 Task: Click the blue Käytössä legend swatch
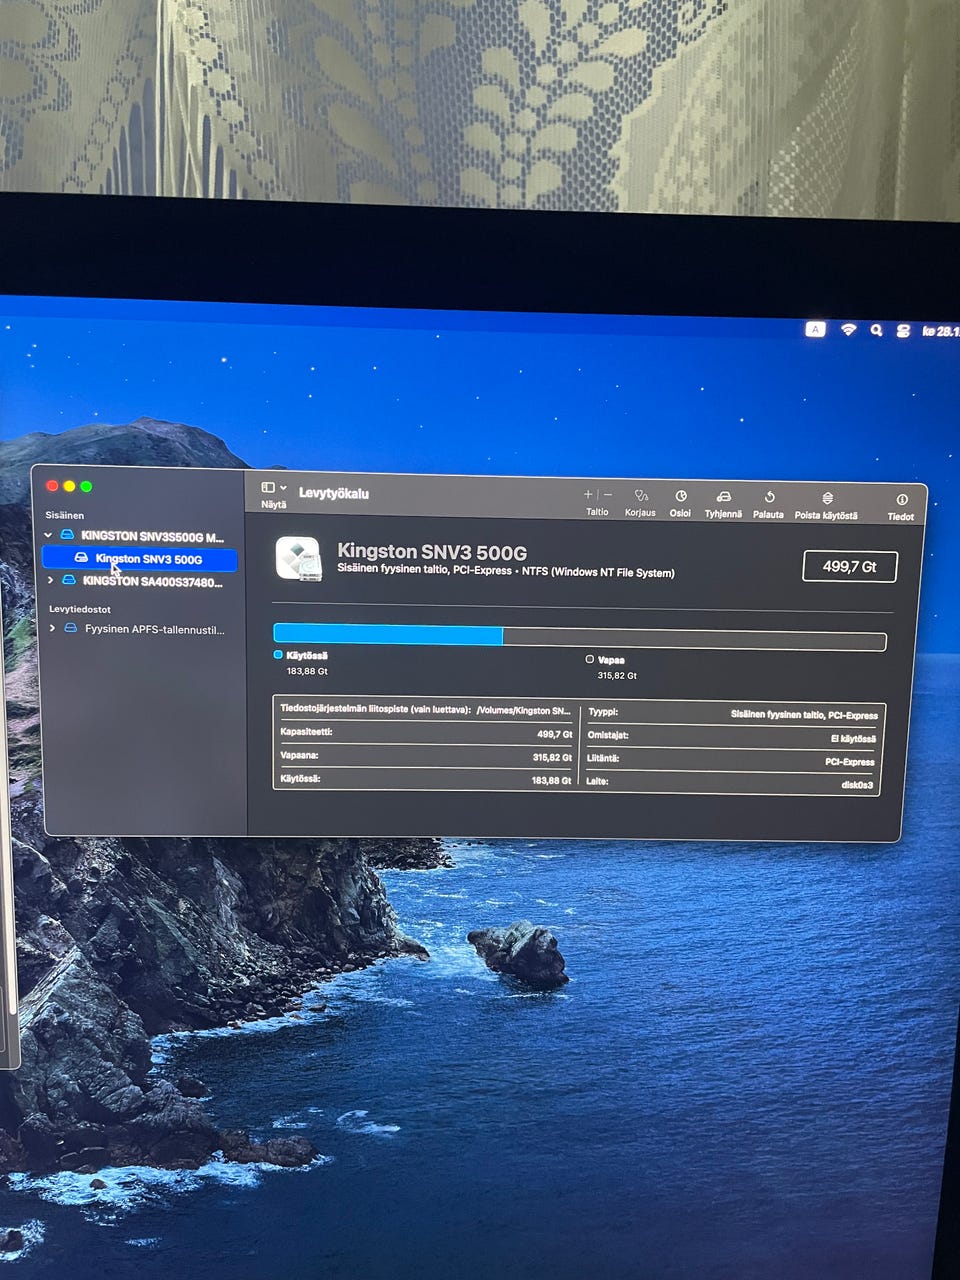pyautogui.click(x=278, y=654)
